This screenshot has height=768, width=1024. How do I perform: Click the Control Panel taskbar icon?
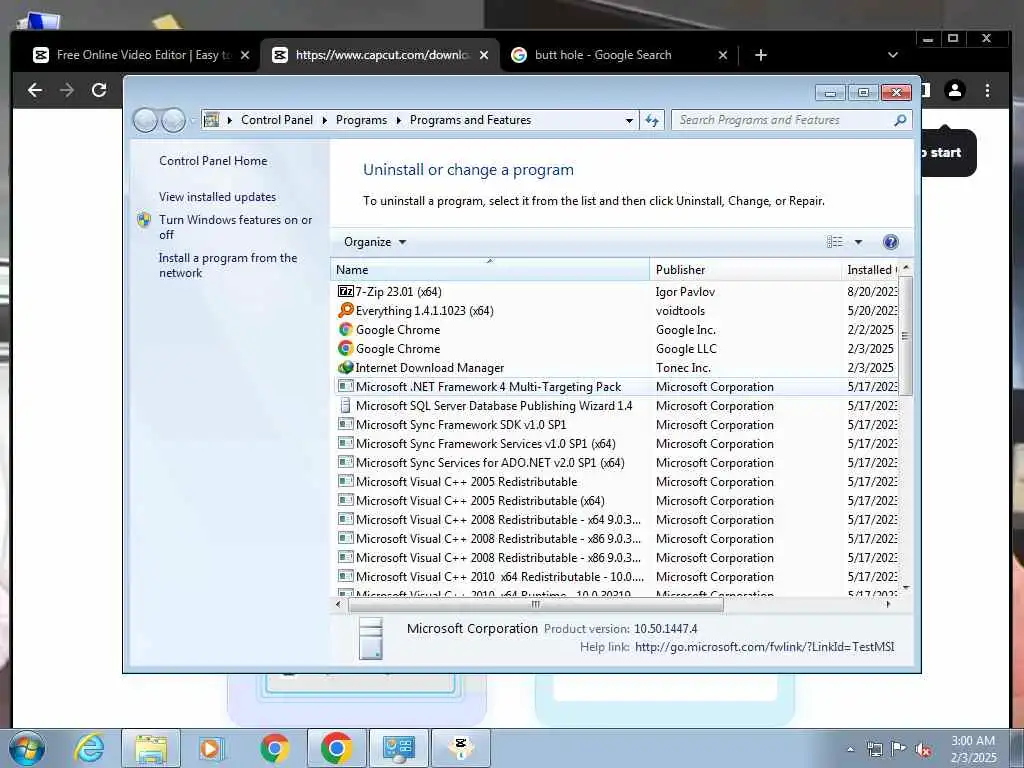click(x=398, y=748)
